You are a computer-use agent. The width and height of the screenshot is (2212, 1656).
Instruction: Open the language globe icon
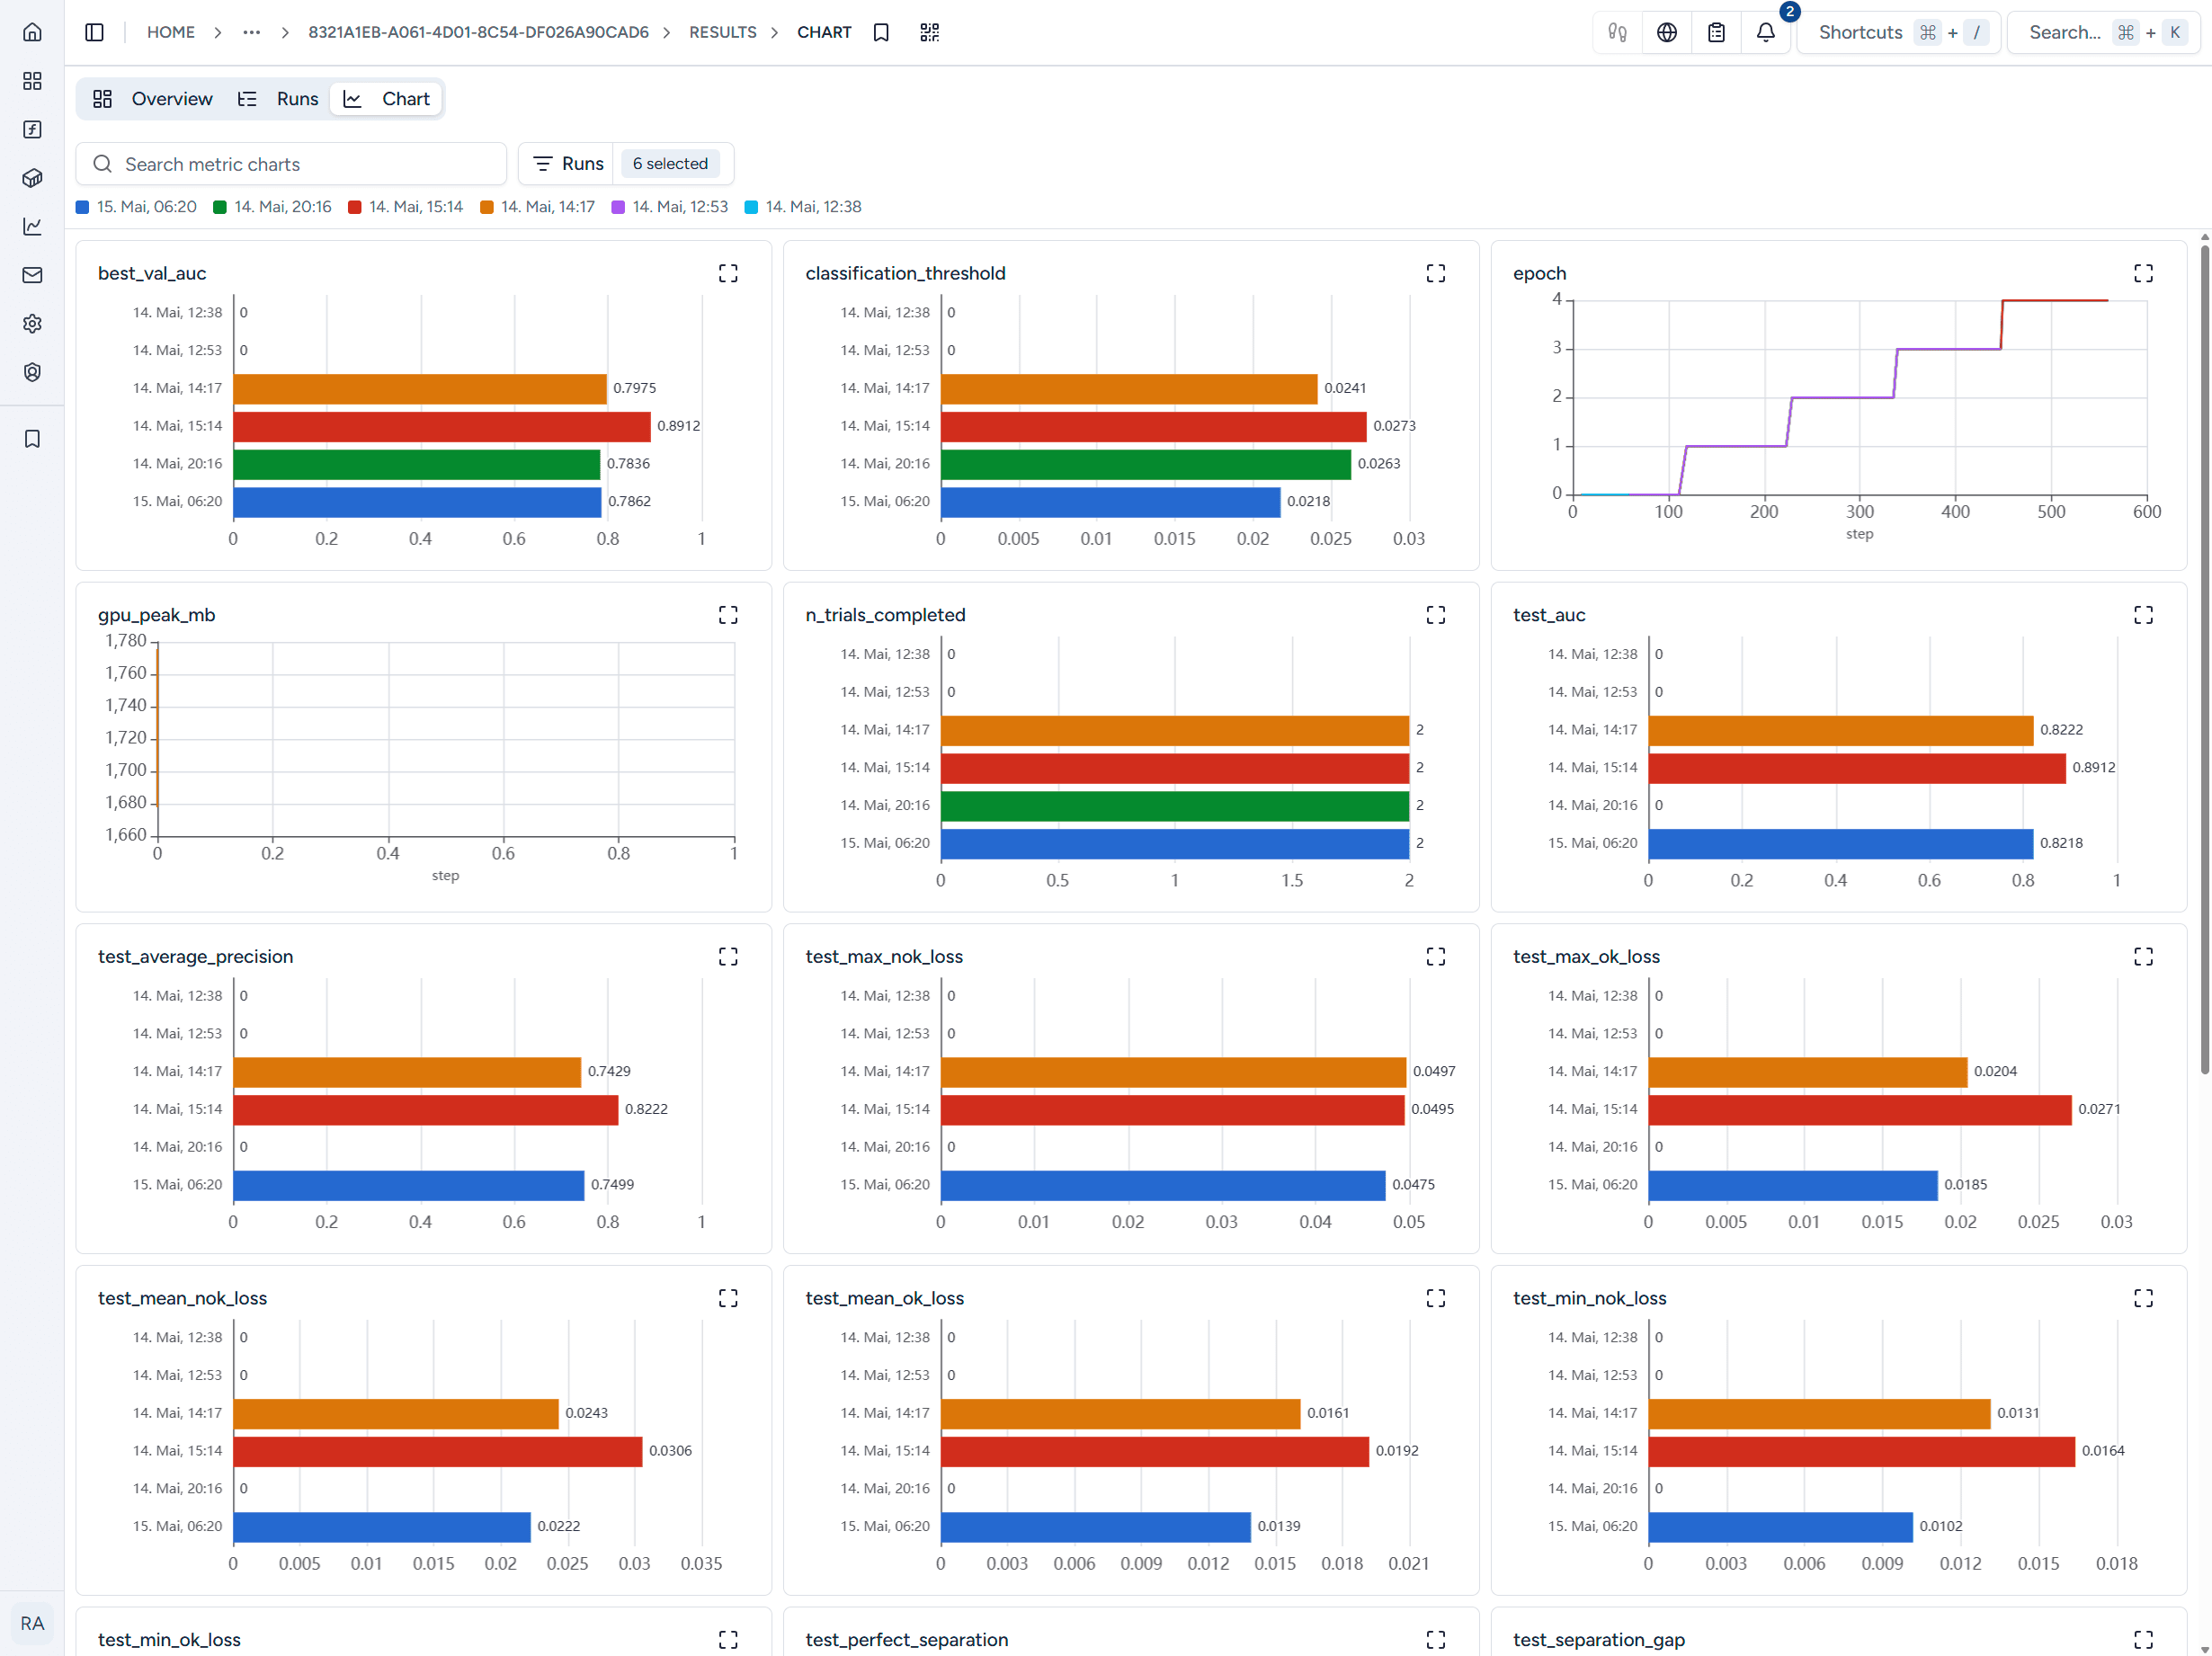[x=1667, y=32]
